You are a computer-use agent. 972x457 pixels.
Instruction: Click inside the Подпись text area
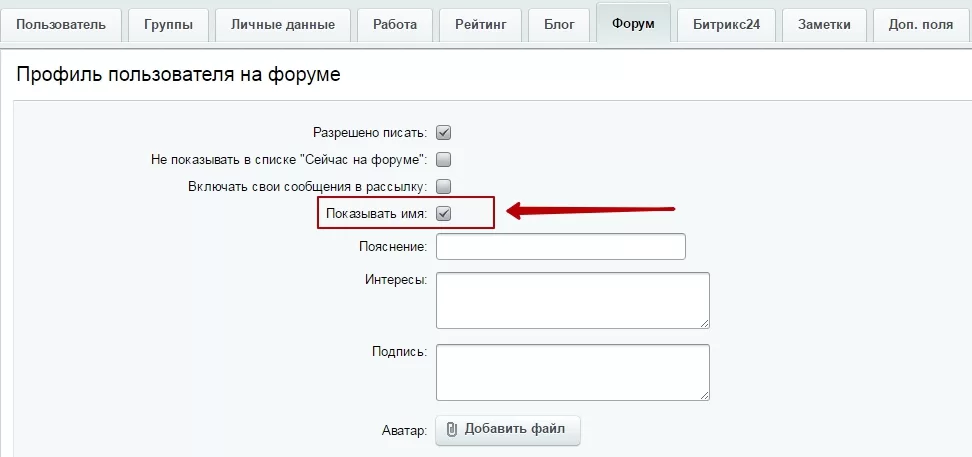tap(573, 373)
